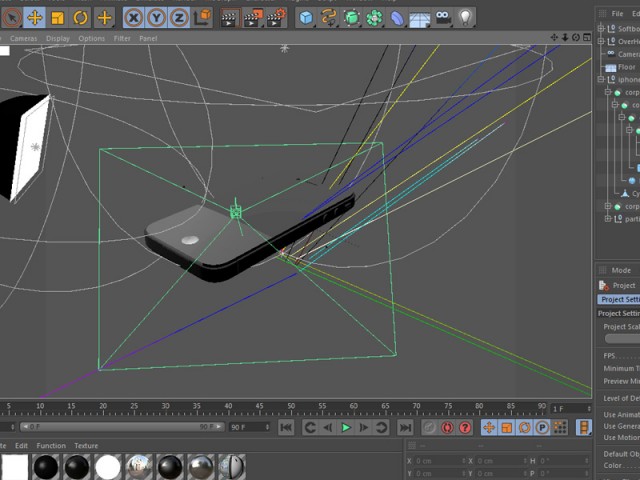Click the Project Settings button
This screenshot has width=640, height=480.
[619, 299]
